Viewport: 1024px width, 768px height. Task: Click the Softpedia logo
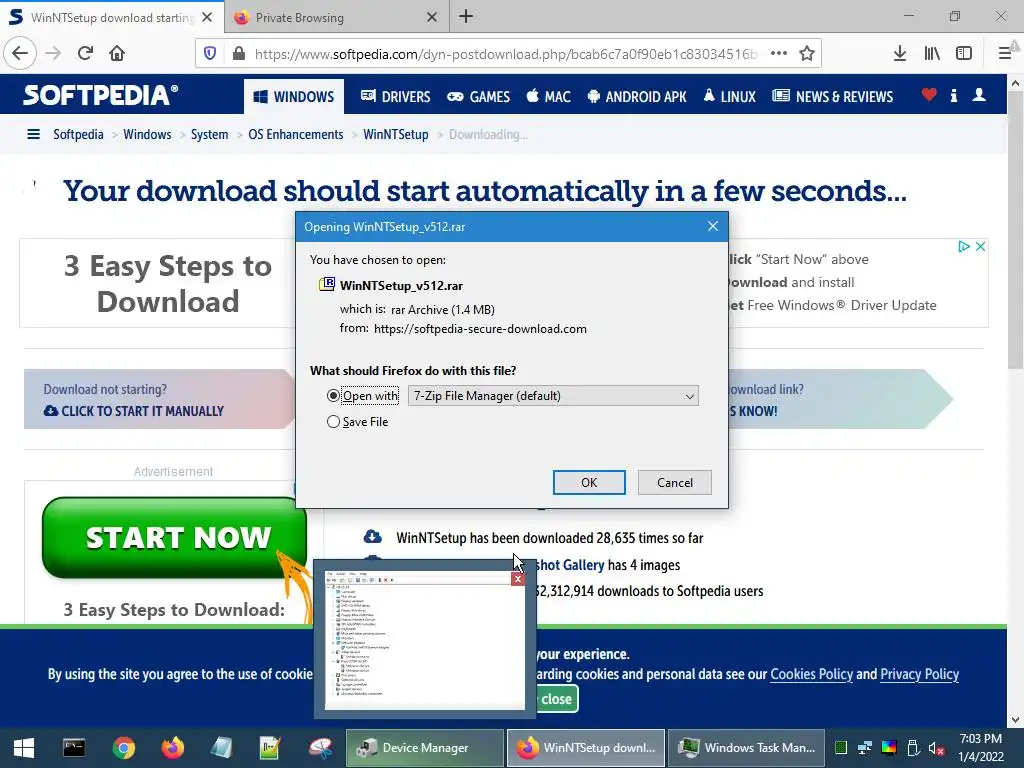(100, 95)
